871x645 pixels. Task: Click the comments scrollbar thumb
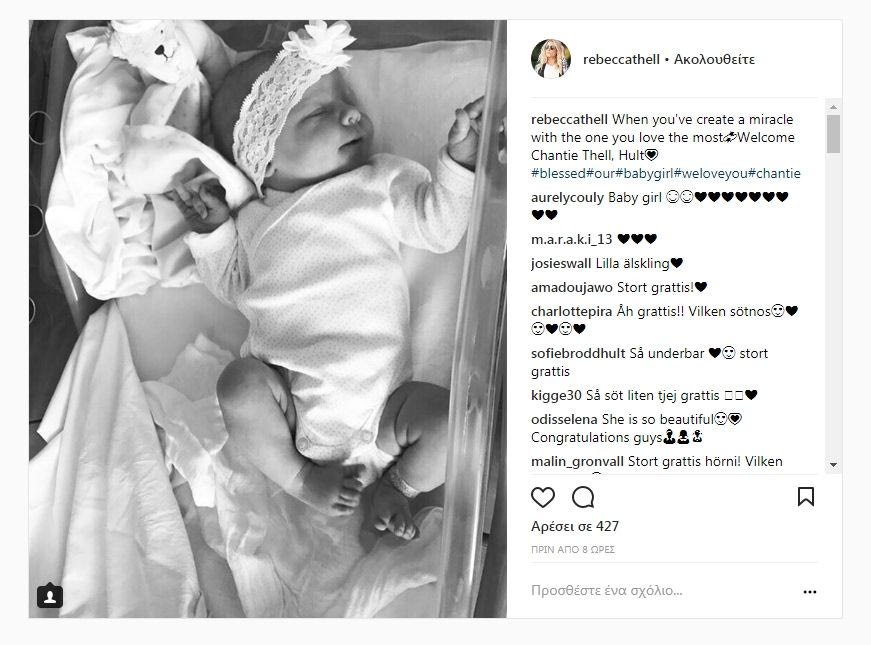(x=833, y=134)
